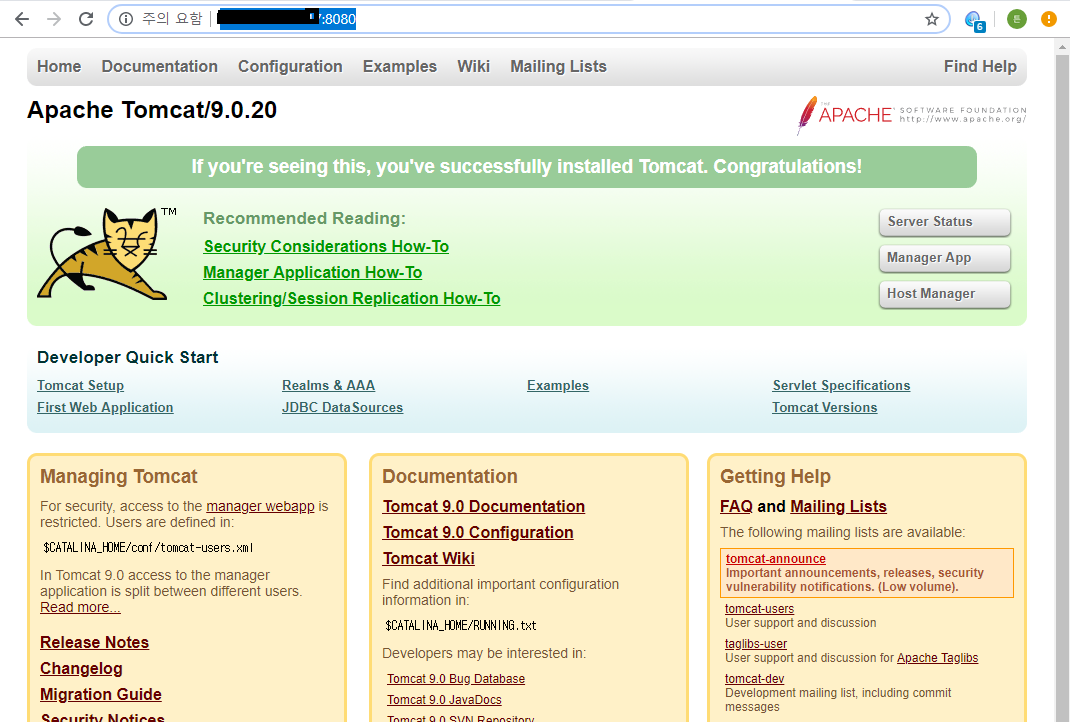This screenshot has height=722, width=1070.
Task: Click the $CATALINA_HOME/conf/tomcat-users.xml path text
Action: click(148, 547)
